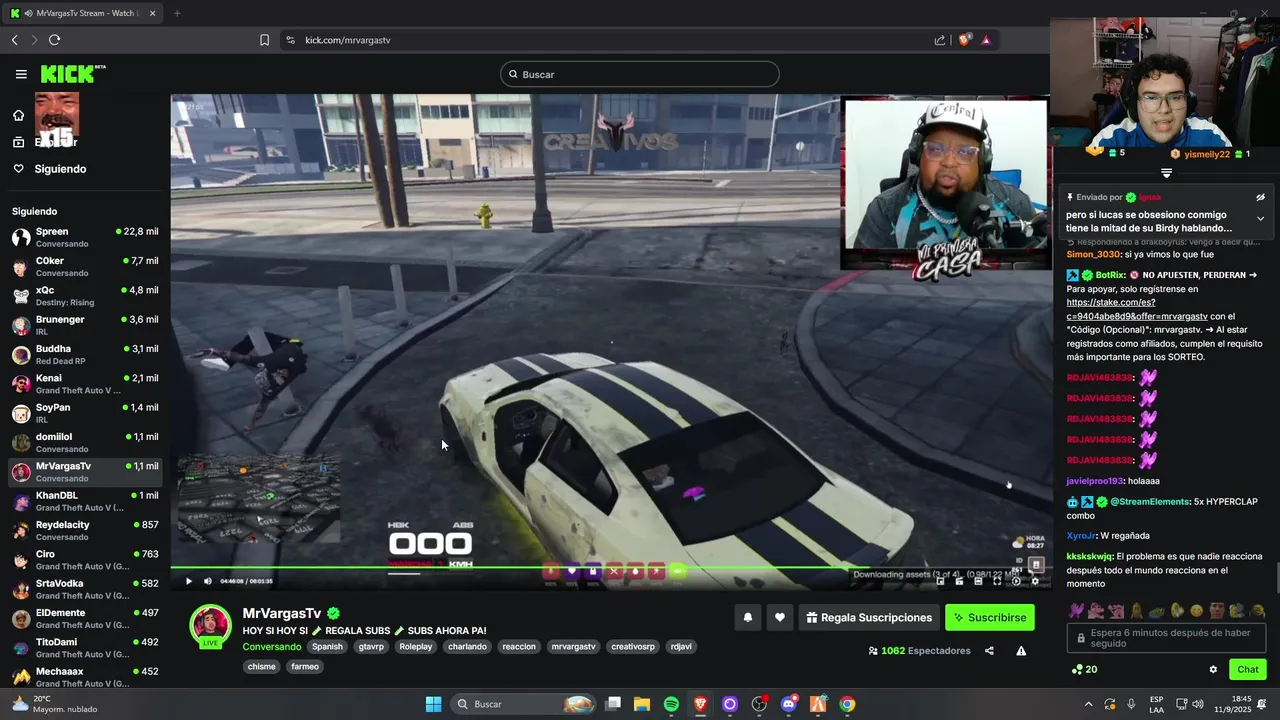The image size is (1280, 720).
Task: Open C0ker channel in sidebar
Action: coord(85,267)
